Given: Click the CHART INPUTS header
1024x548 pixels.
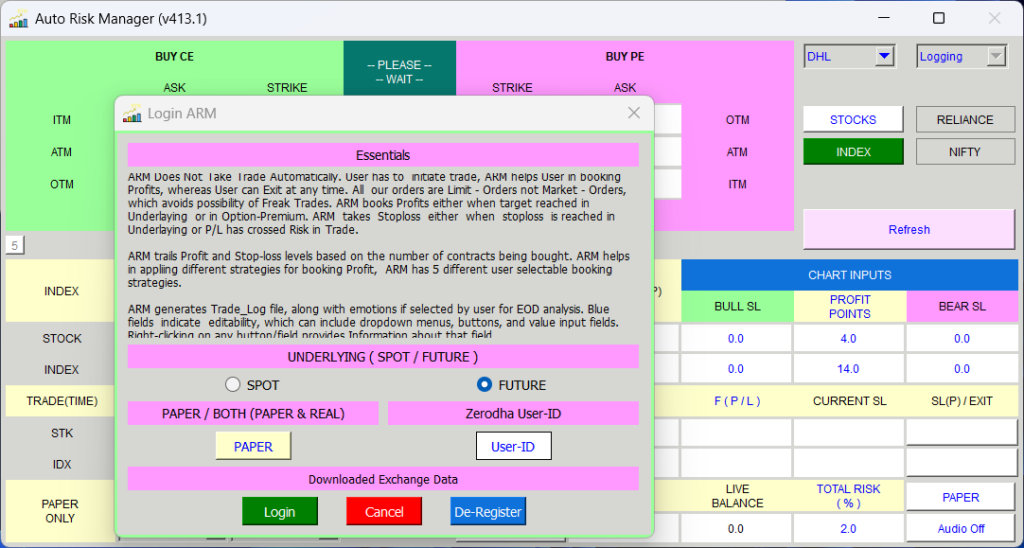Looking at the screenshot, I should pos(849,275).
